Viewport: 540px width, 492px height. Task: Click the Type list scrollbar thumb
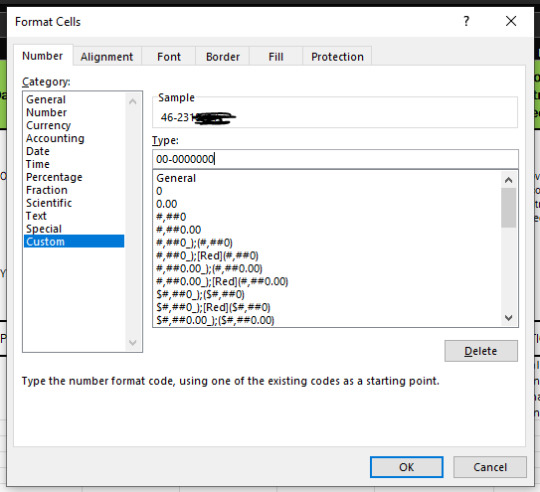point(509,208)
